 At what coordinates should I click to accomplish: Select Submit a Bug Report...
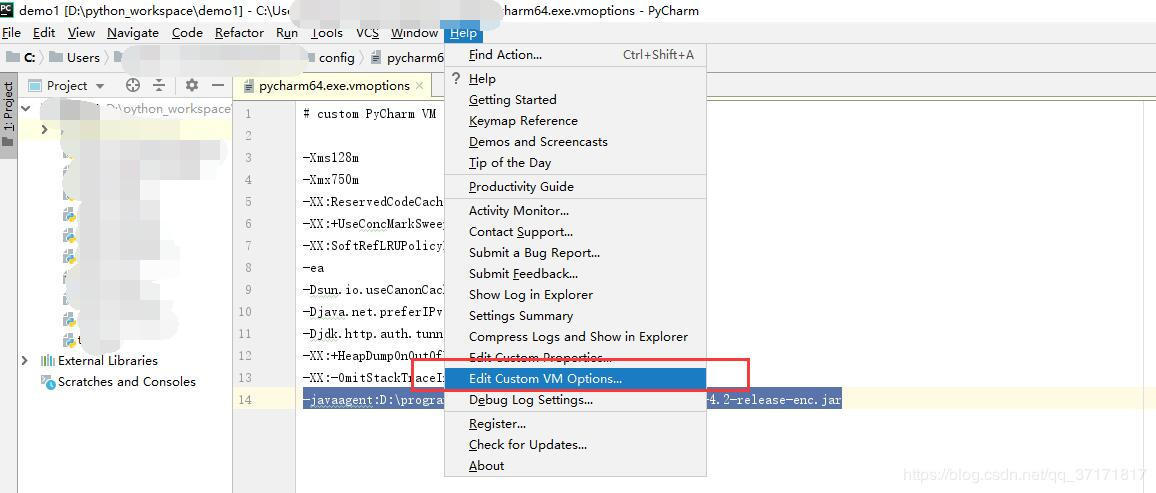[x=575, y=253]
